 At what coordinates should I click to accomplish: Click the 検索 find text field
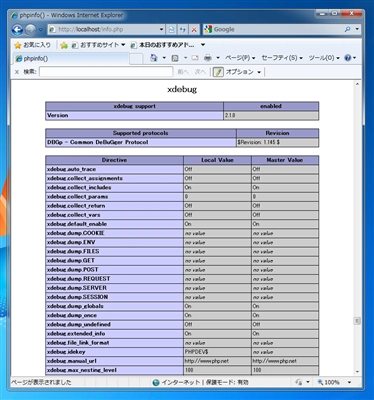(106, 72)
